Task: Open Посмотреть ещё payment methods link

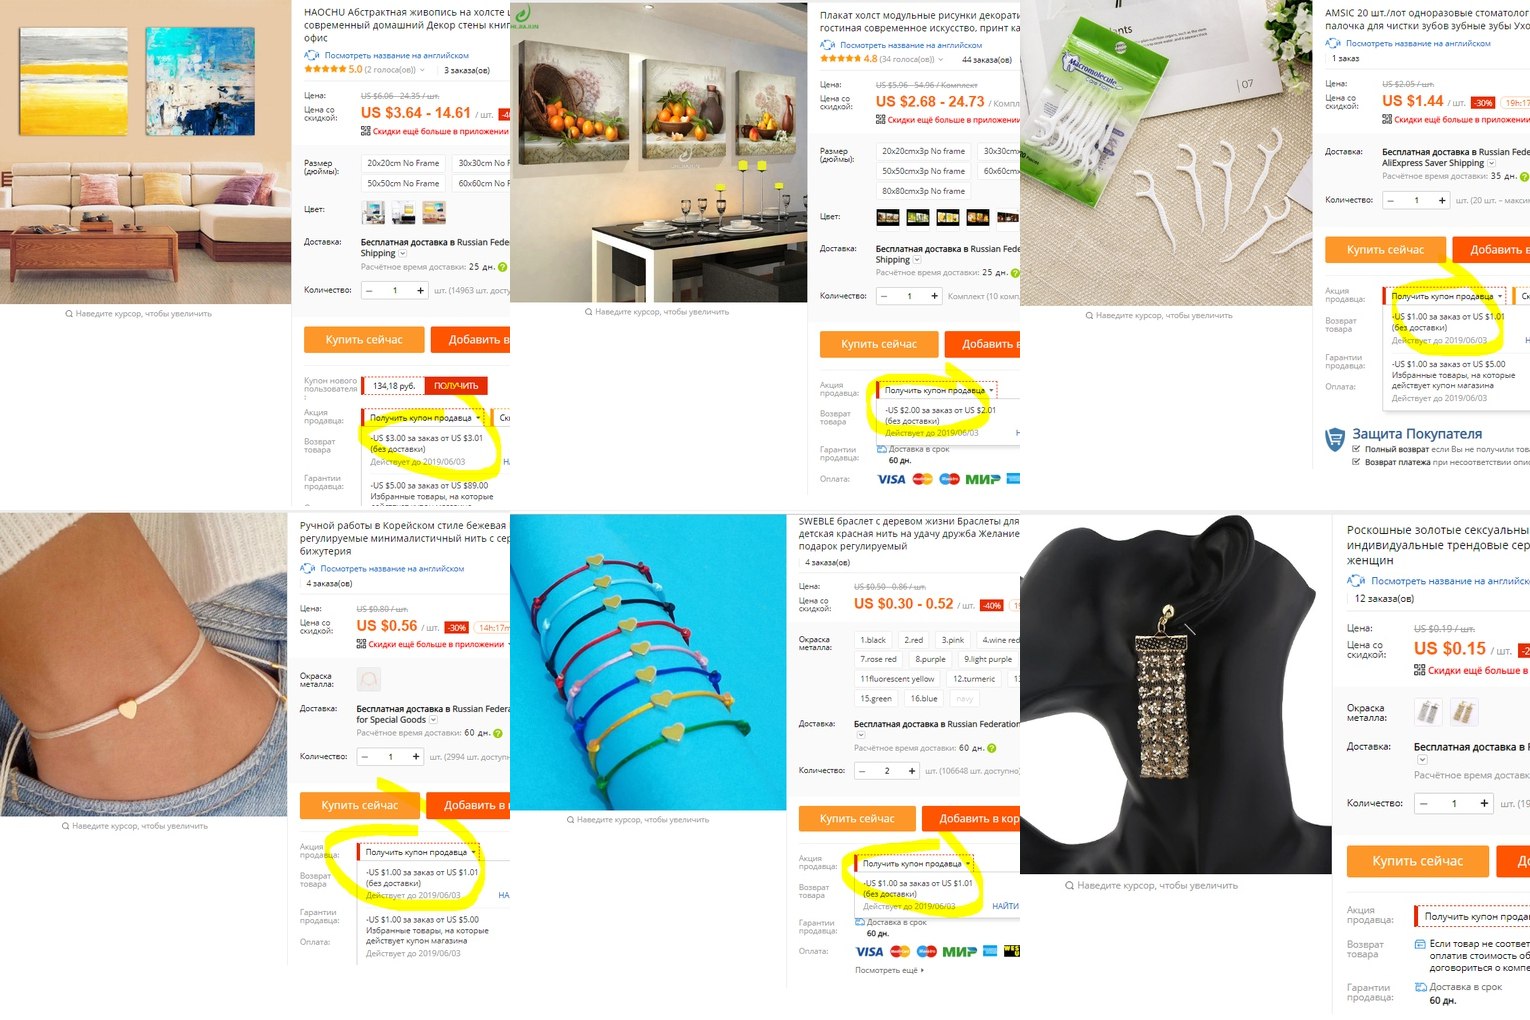Action: (889, 971)
